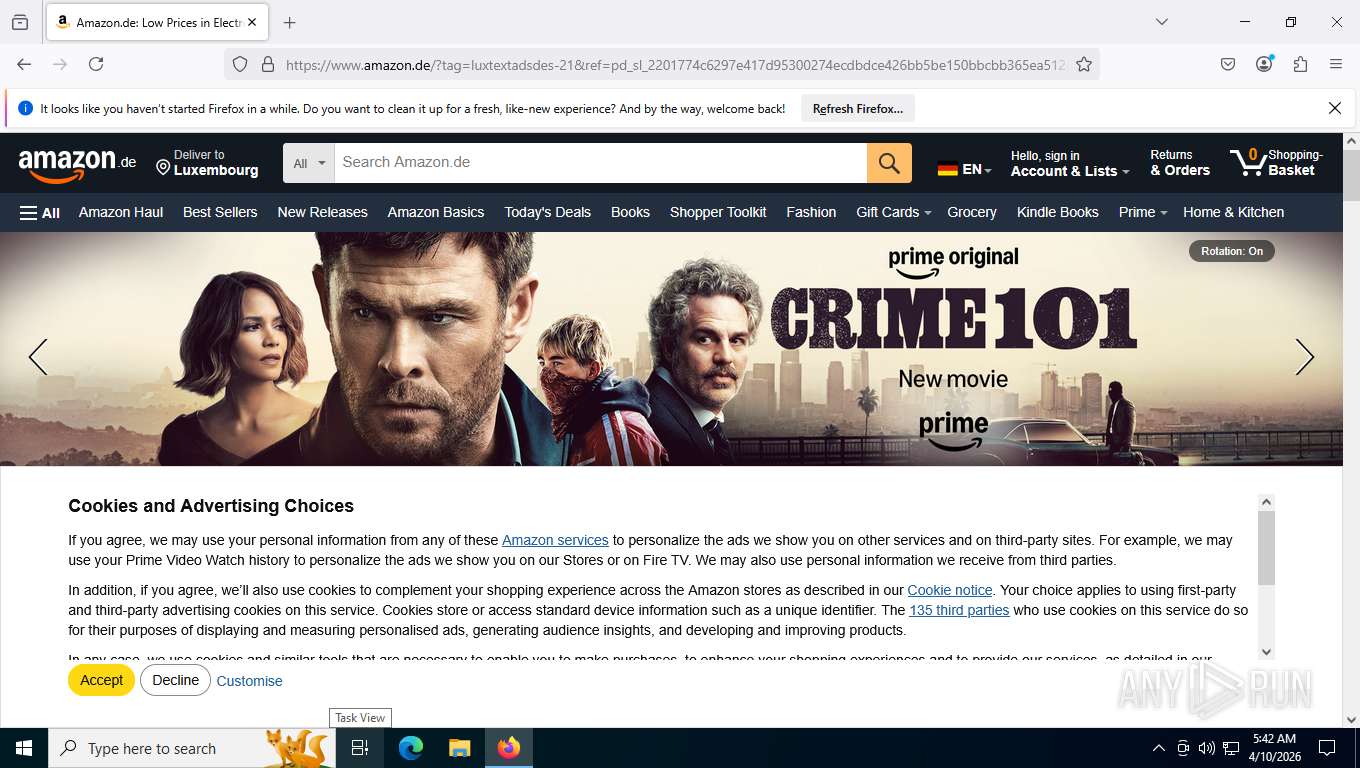Click the Customise cookies link

tap(249, 681)
